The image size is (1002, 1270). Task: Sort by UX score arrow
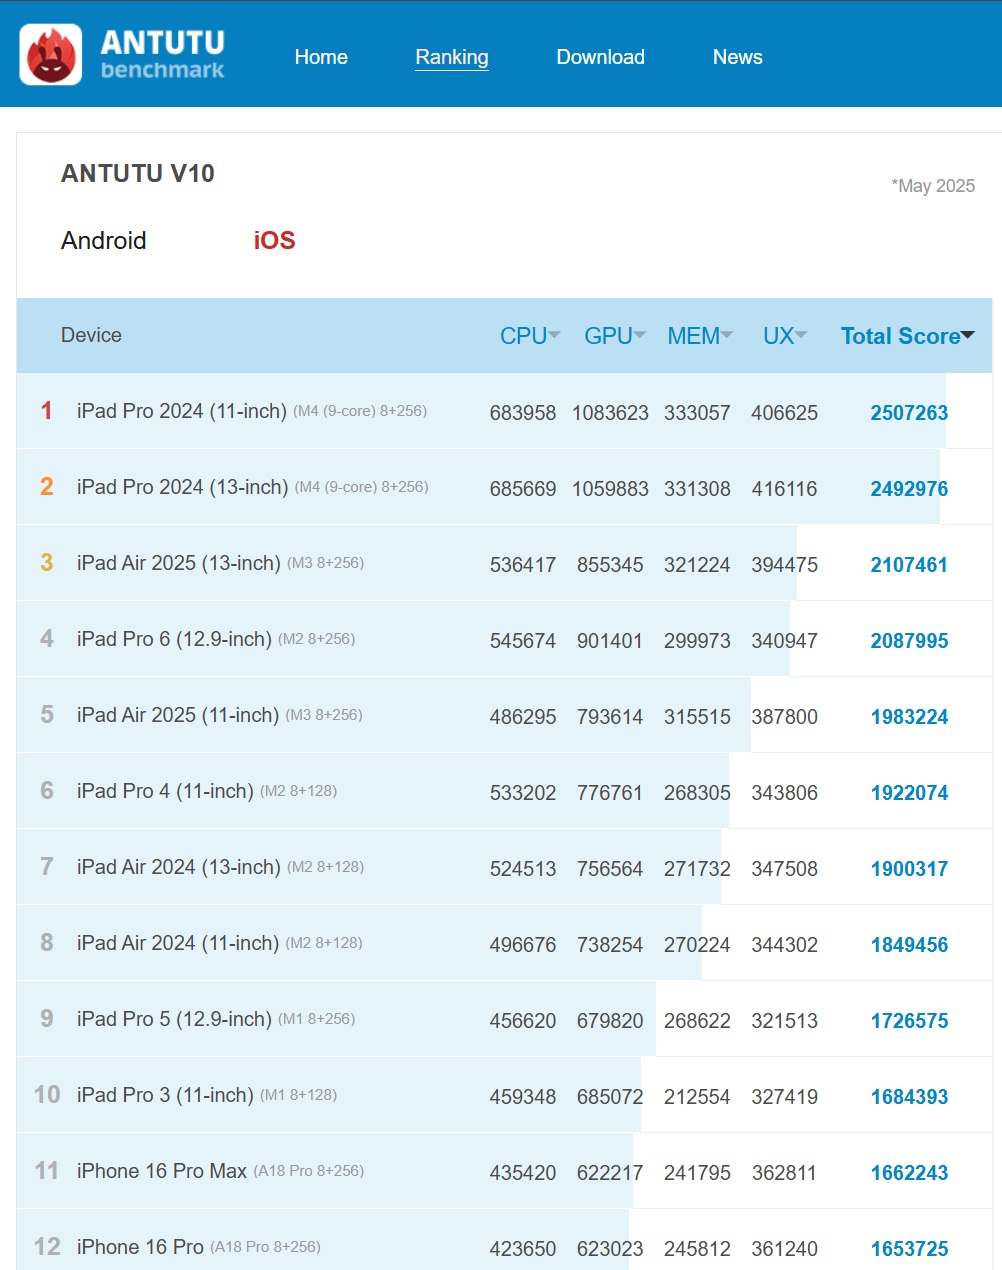click(801, 335)
